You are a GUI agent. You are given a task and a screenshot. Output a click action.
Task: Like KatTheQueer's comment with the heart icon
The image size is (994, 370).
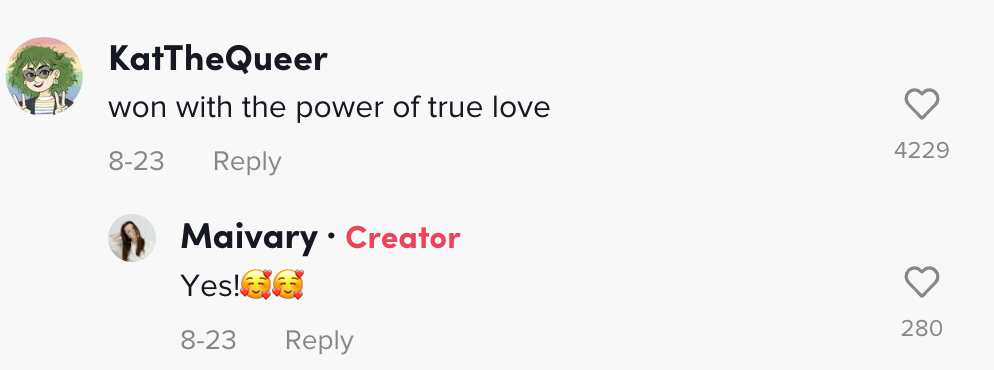[921, 104]
